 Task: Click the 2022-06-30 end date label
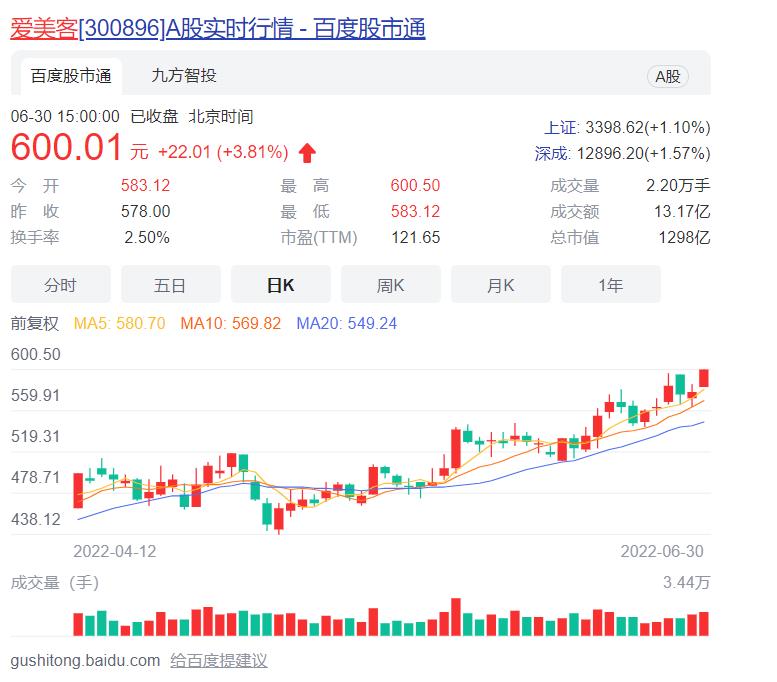pyautogui.click(x=662, y=552)
